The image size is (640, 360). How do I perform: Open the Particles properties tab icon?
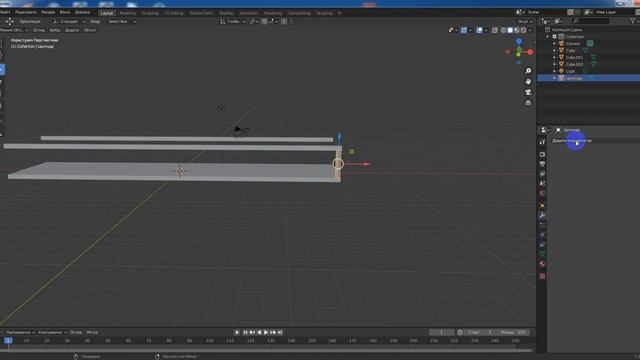[x=542, y=225]
